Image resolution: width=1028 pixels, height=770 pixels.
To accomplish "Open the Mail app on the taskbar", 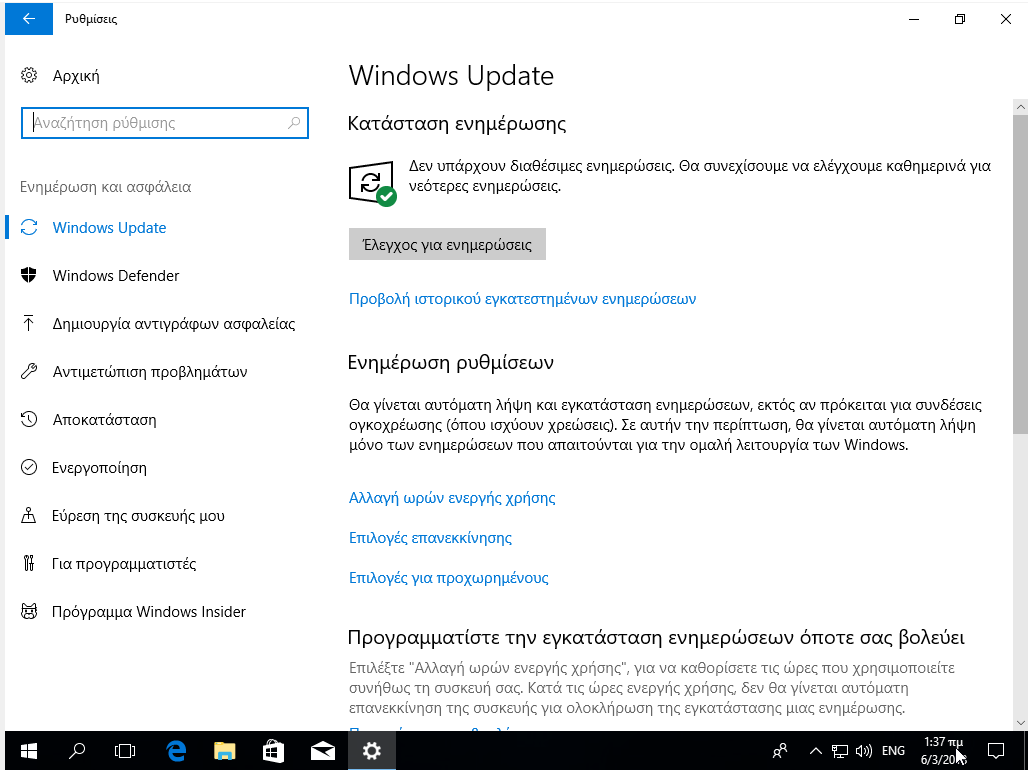I will click(323, 750).
